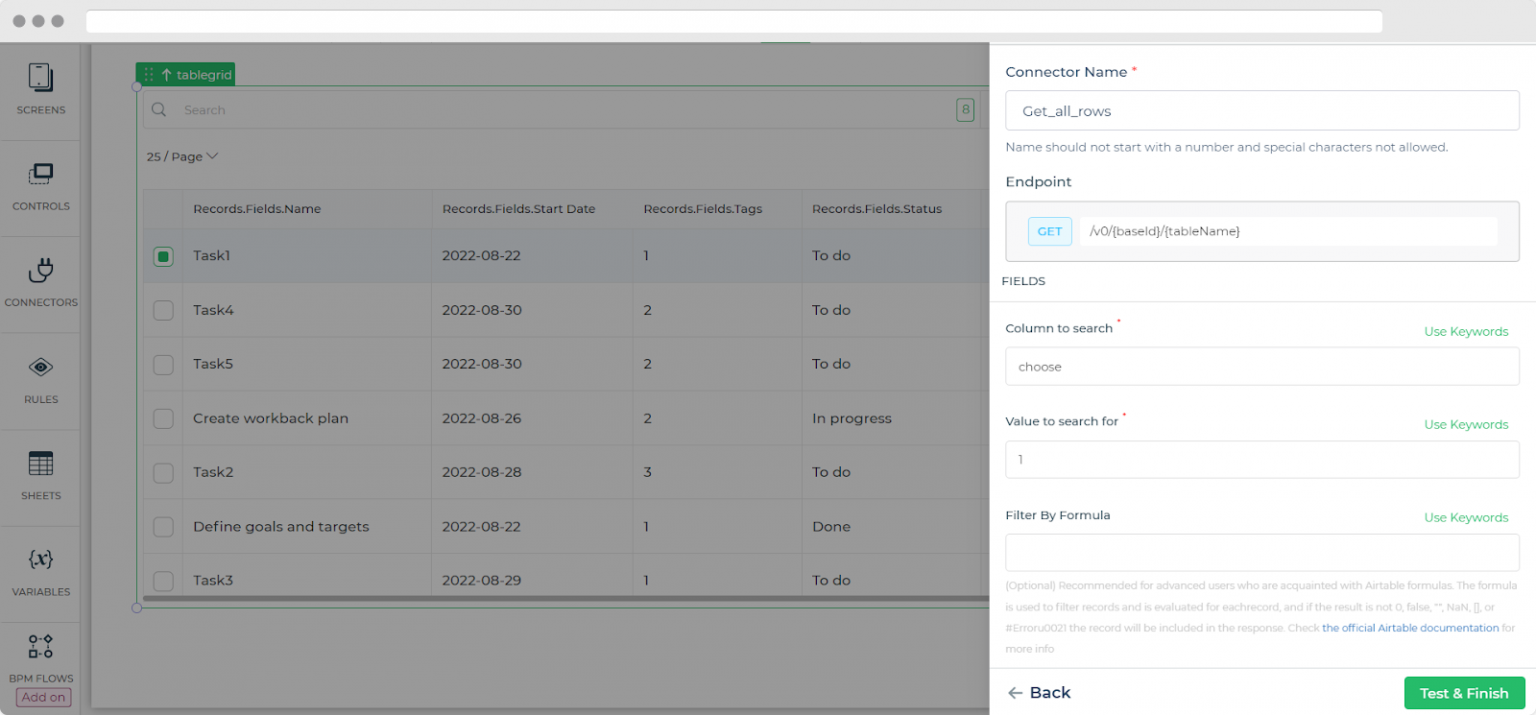Open the Connectors panel
The width and height of the screenshot is (1536, 715).
click(40, 281)
